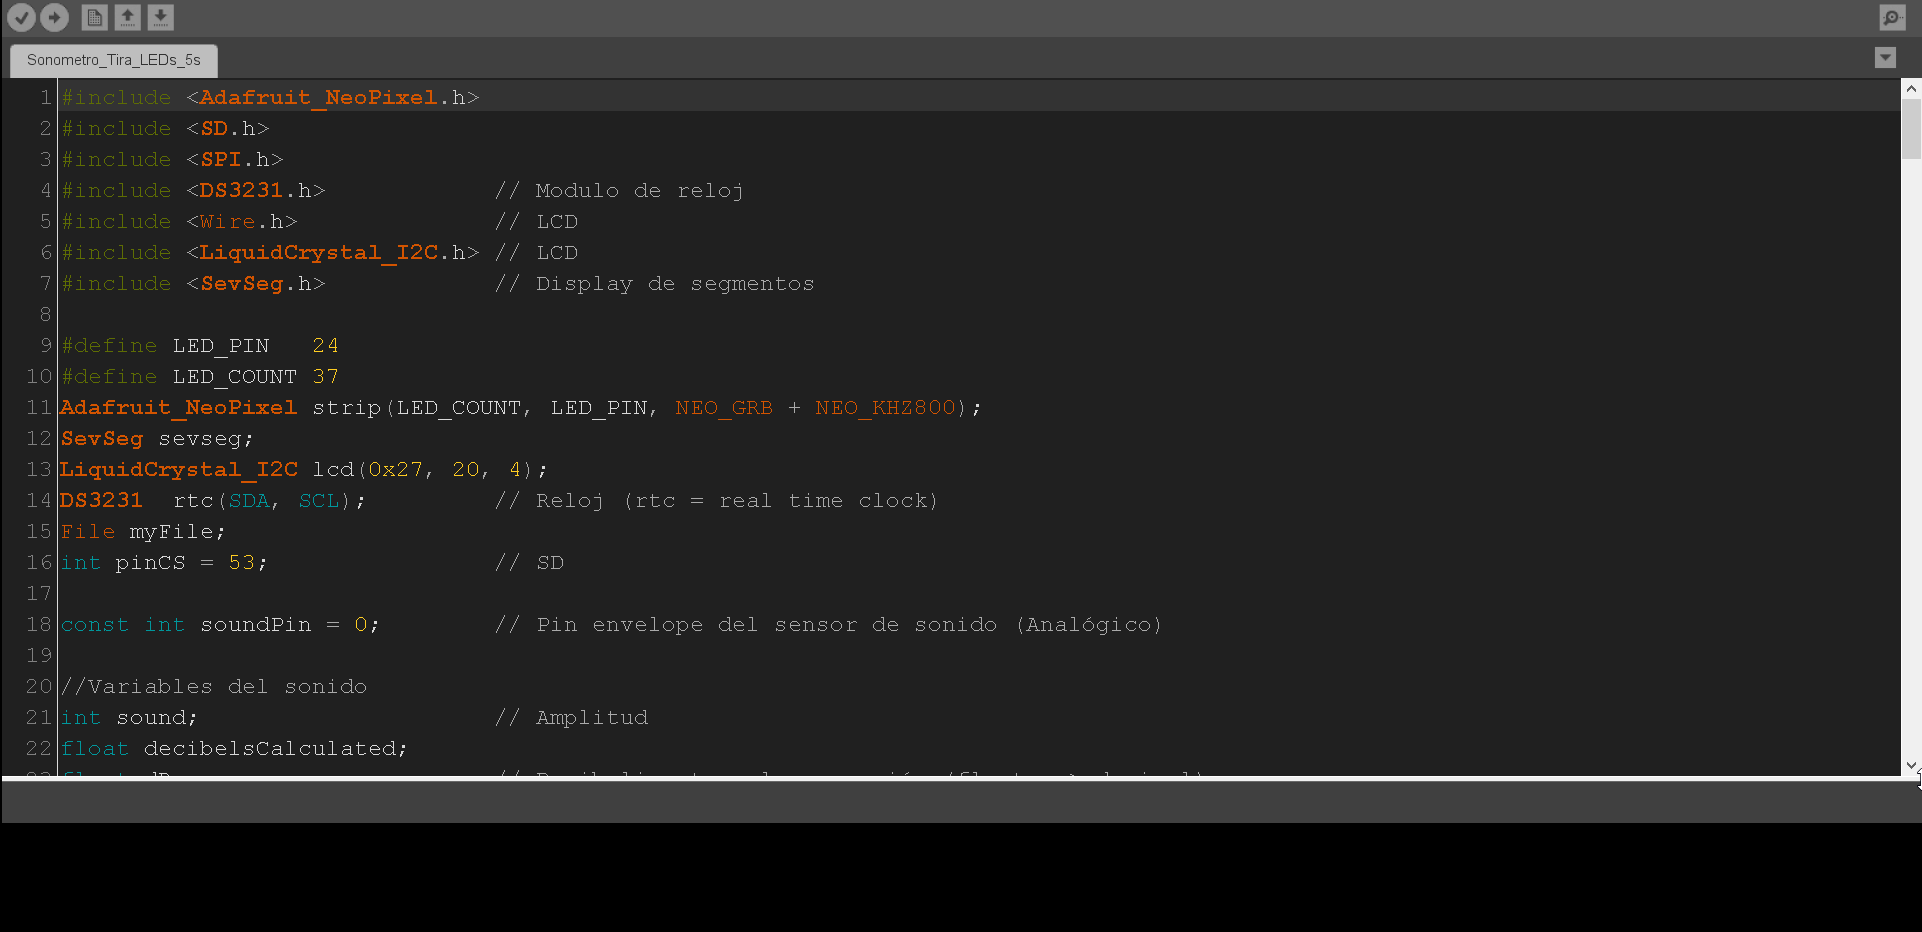Click the 'decibelsCalculated' variable declaration

(274, 749)
